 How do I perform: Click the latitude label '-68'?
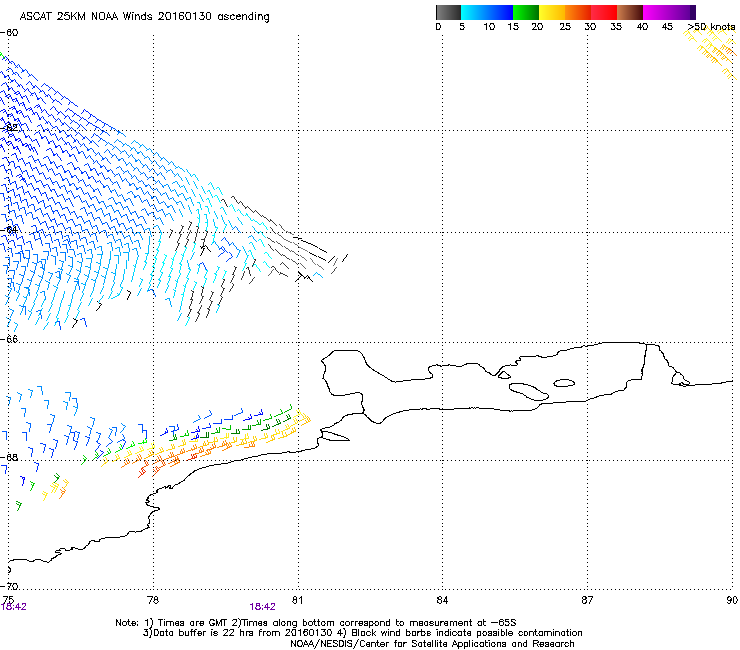[9, 457]
